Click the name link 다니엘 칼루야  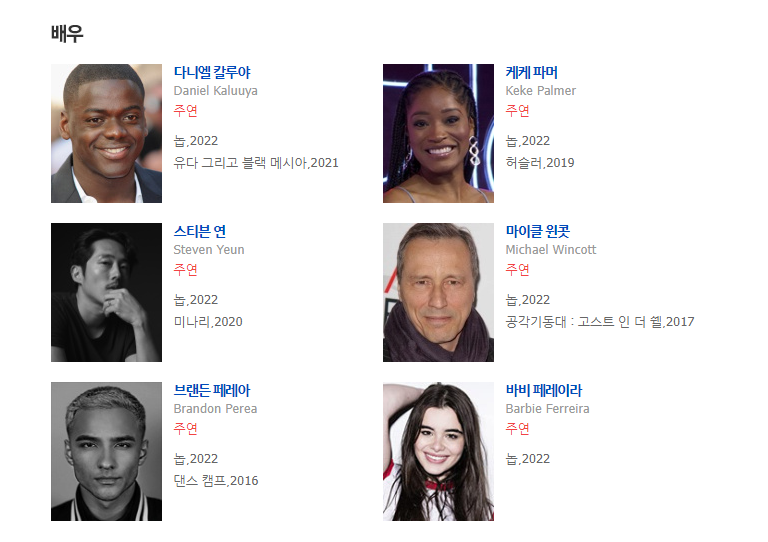[x=212, y=72]
